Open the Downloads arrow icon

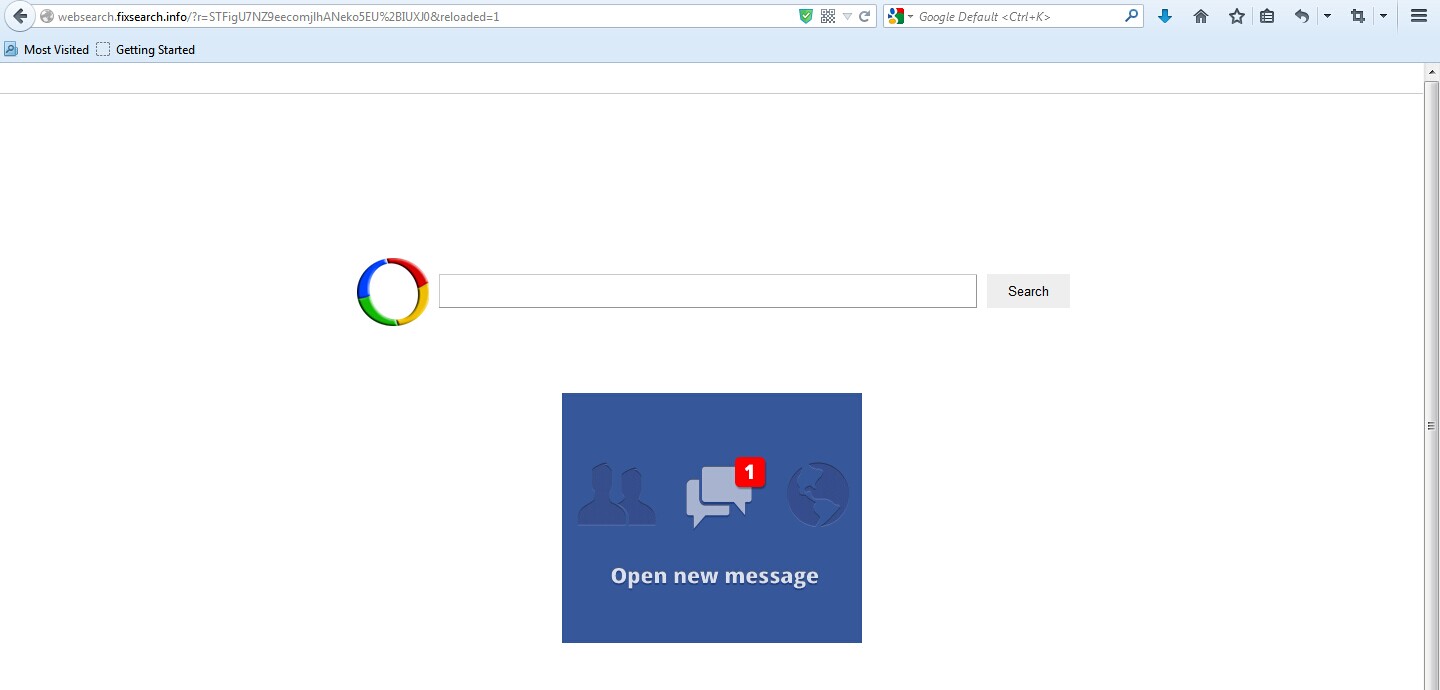point(1165,16)
